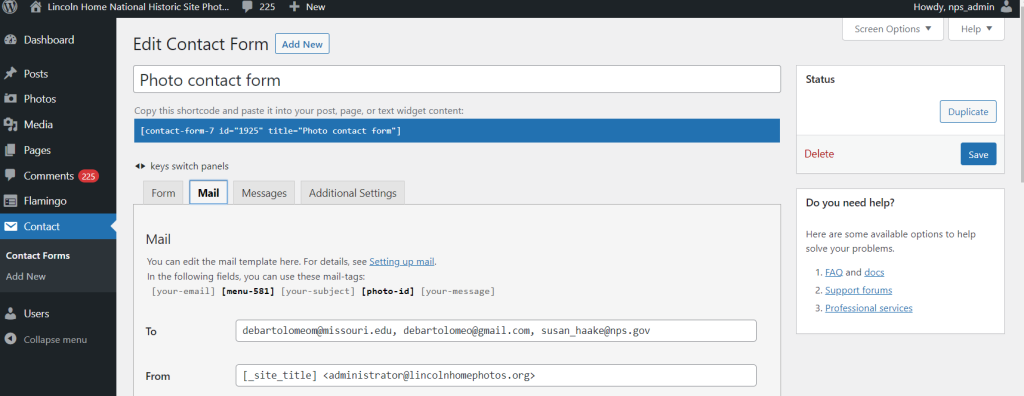Image resolution: width=1024 pixels, height=396 pixels.
Task: Click the plus icon beside New
Action: pyautogui.click(x=294, y=7)
